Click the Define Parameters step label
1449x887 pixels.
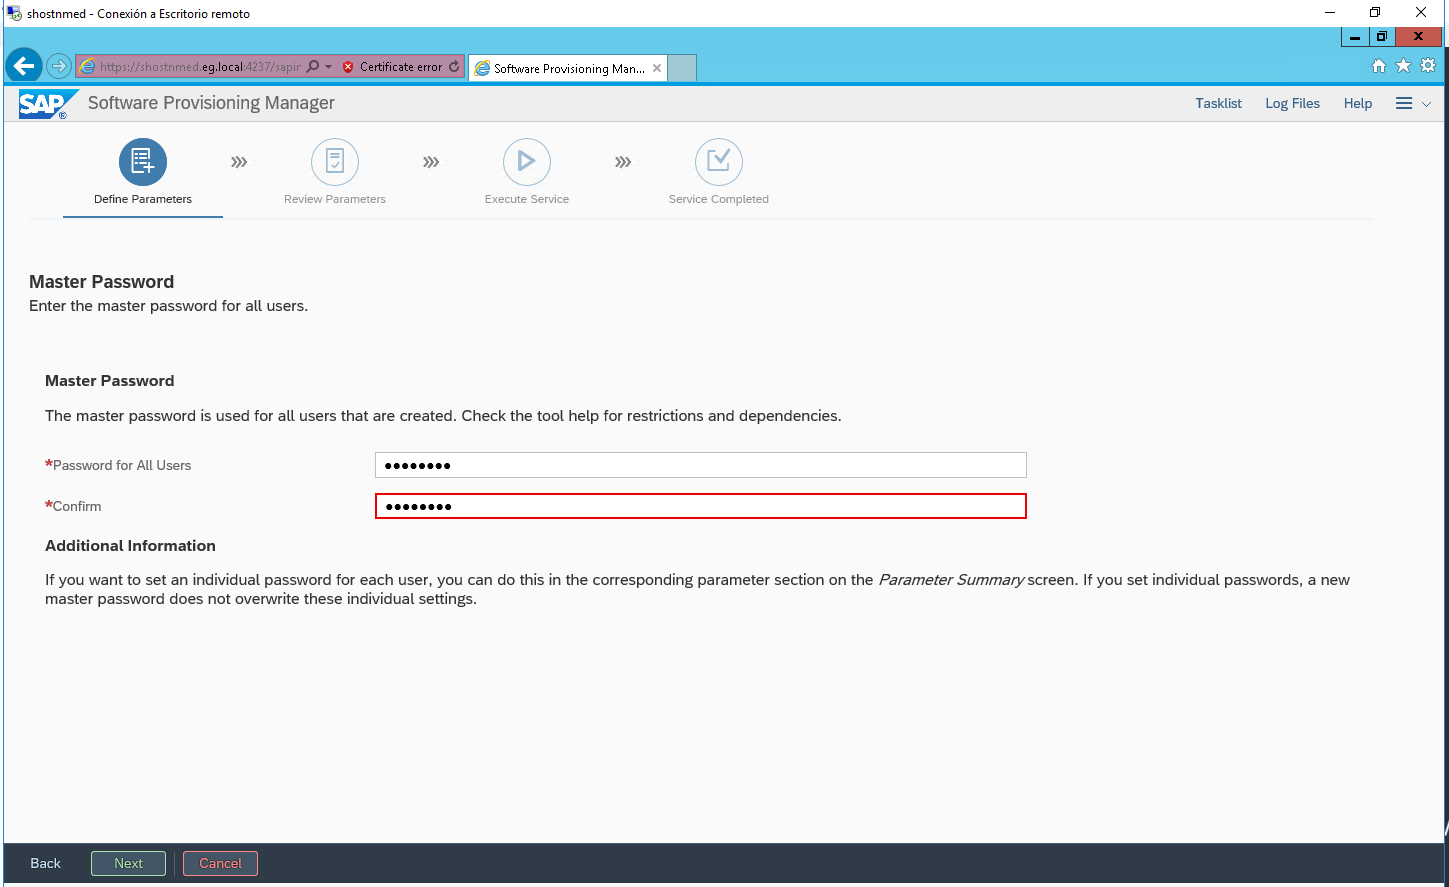coord(143,199)
